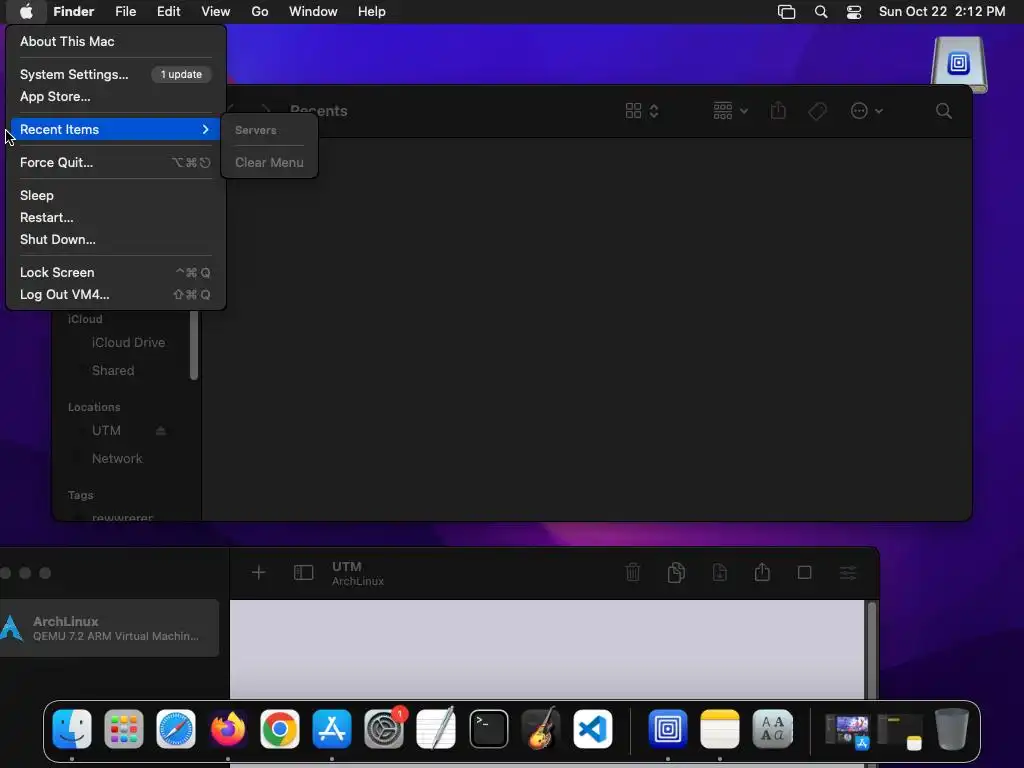The image size is (1024, 768).
Task: Open Font Book from the dock
Action: pyautogui.click(x=773, y=728)
